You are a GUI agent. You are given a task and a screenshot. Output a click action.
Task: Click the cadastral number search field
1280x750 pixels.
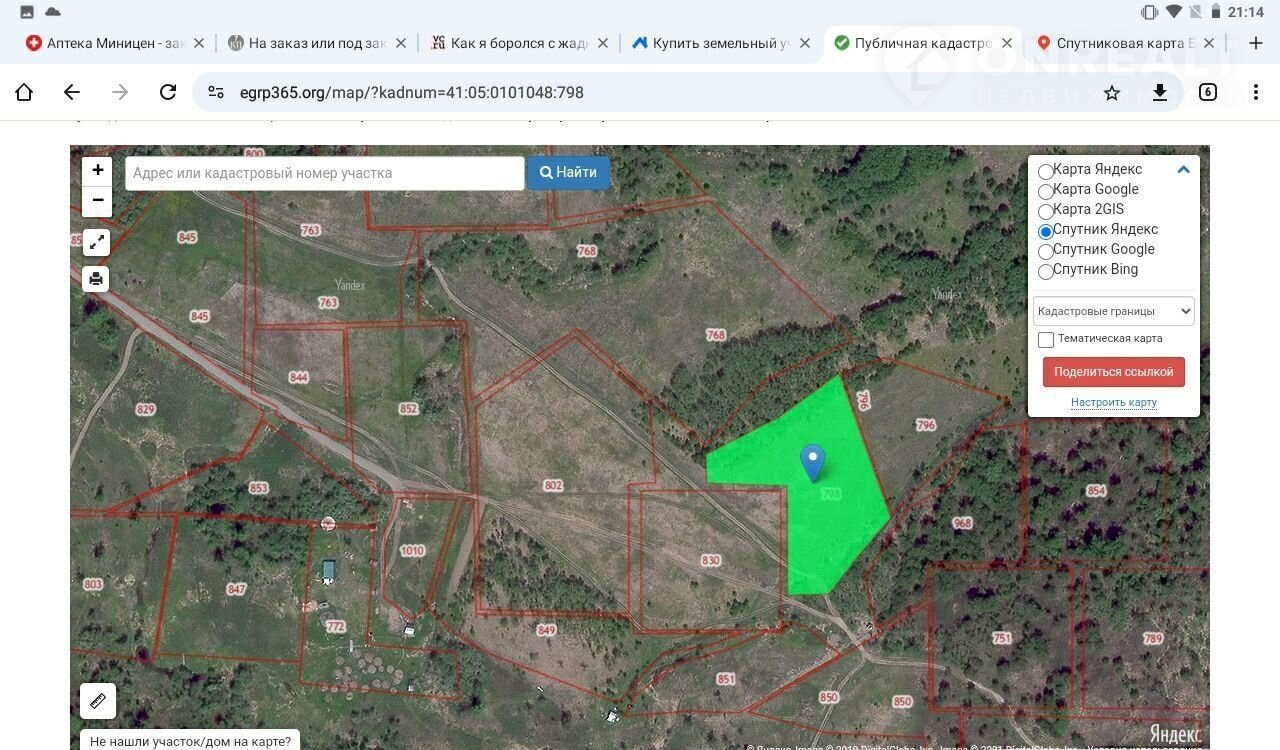pos(324,173)
